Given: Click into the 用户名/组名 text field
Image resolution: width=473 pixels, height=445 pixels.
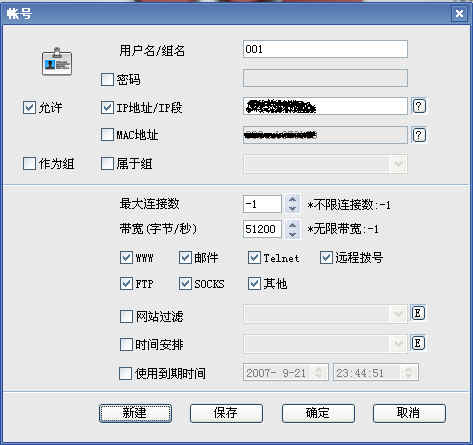Looking at the screenshot, I should pyautogui.click(x=325, y=49).
